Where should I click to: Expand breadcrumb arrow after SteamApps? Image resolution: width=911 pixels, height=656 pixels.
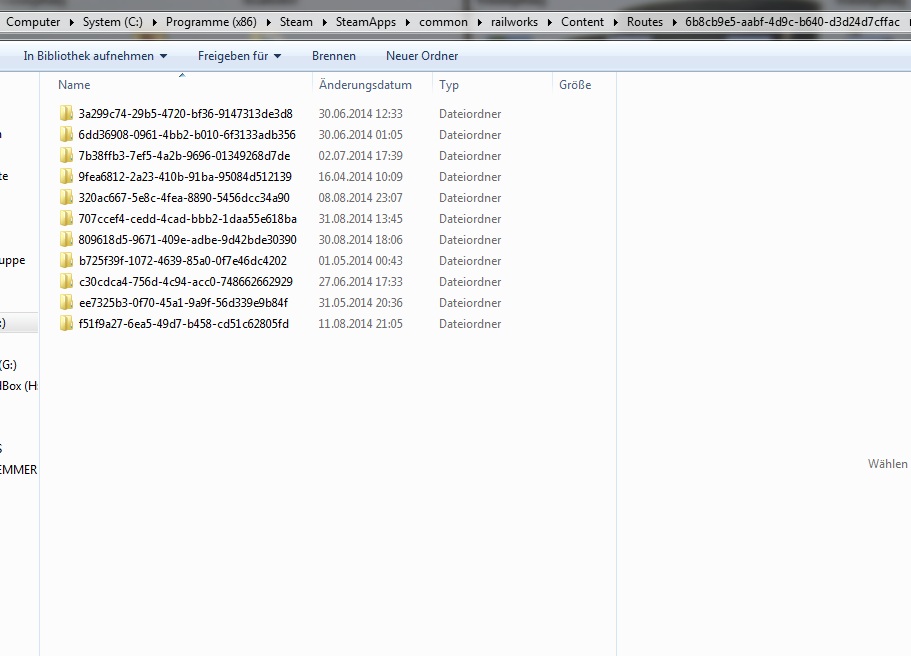point(407,23)
